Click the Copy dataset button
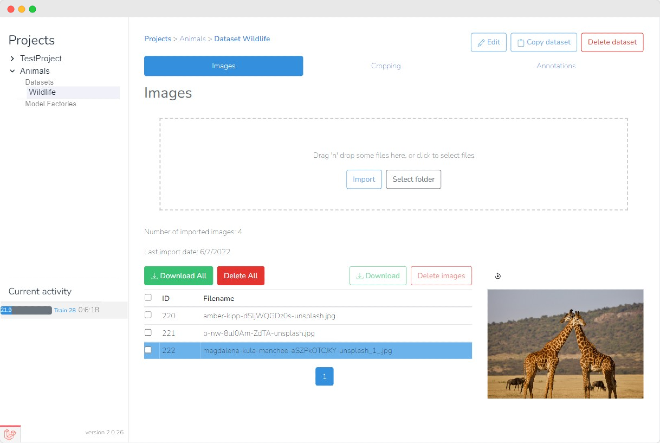Viewport: 660px width, 443px height. coord(543,42)
